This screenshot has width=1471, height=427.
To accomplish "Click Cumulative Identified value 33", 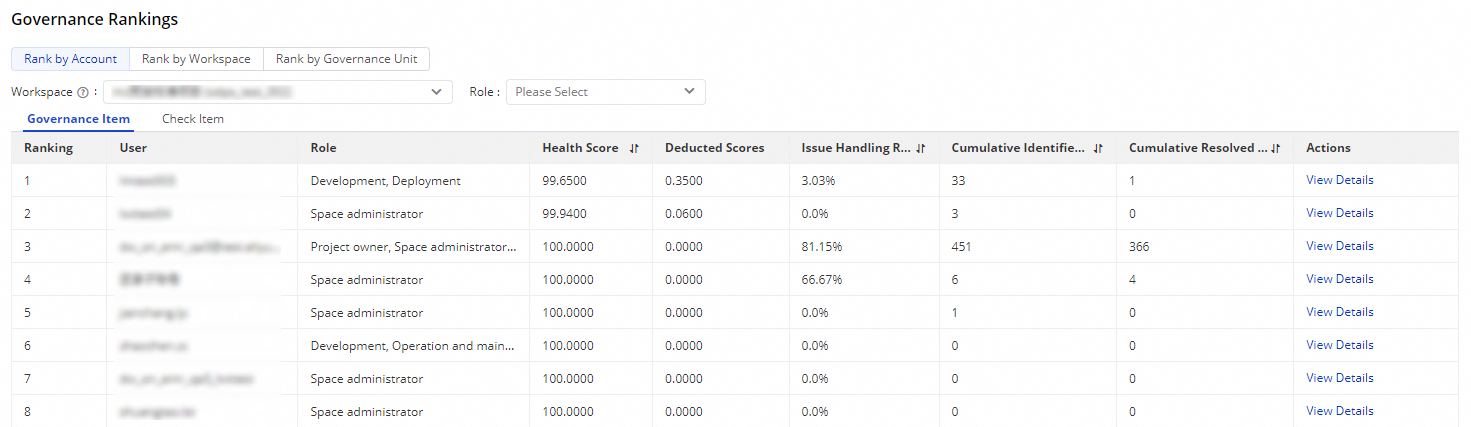I will click(x=959, y=181).
